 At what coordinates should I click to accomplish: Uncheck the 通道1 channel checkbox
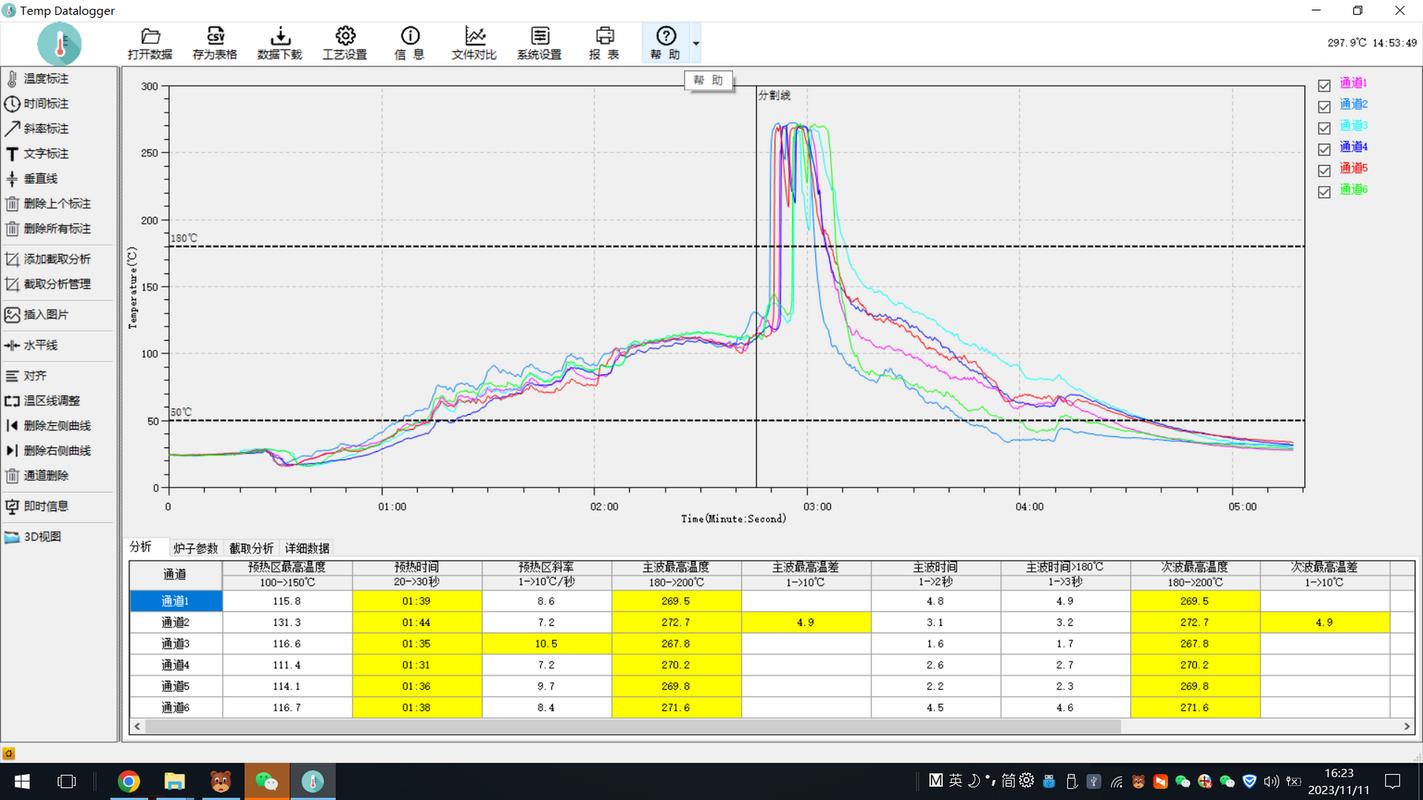pyautogui.click(x=1324, y=86)
